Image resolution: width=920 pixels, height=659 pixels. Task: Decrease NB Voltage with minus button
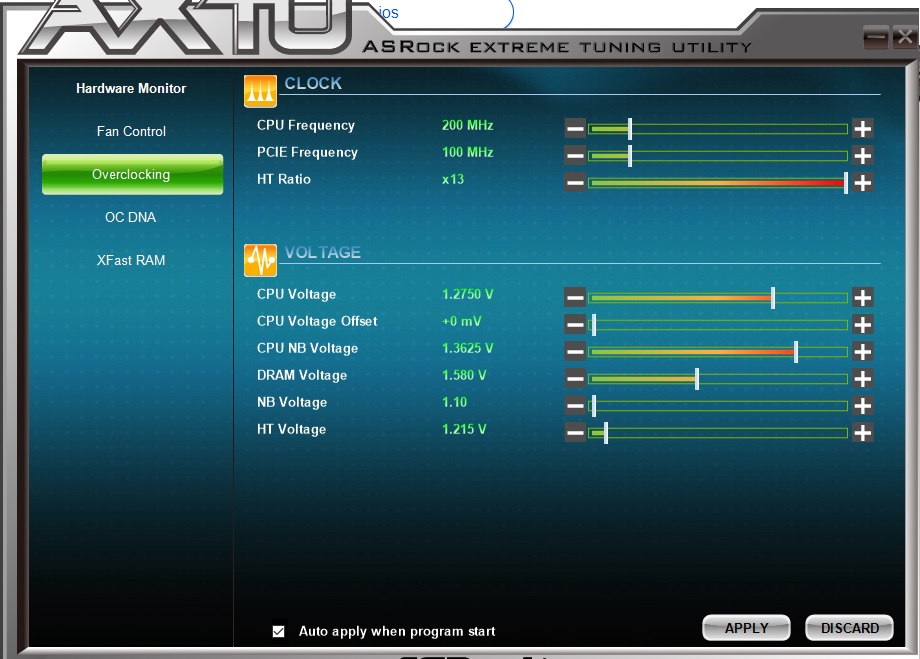[x=575, y=405]
